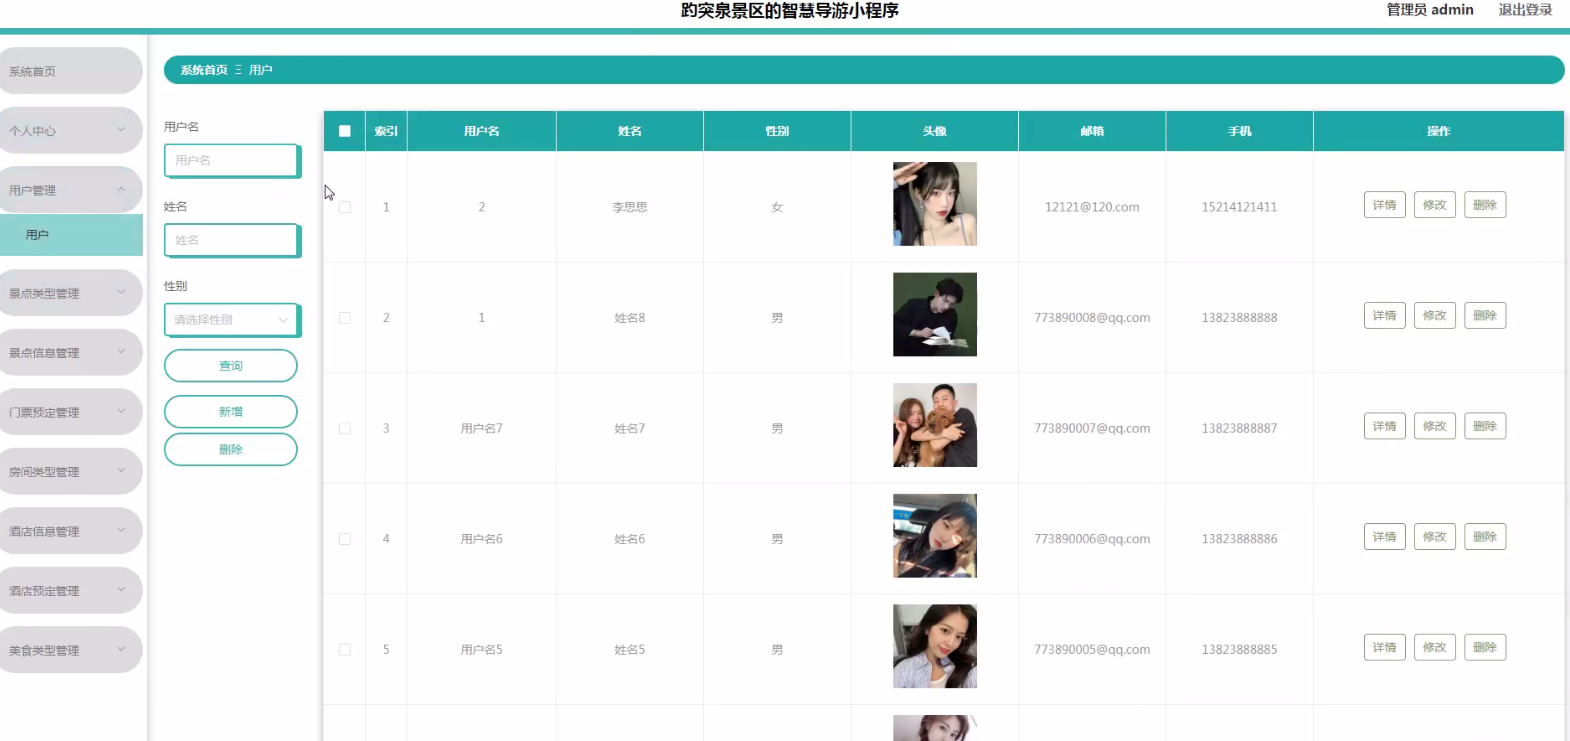Click 修改 for user 姓名8

1435,316
